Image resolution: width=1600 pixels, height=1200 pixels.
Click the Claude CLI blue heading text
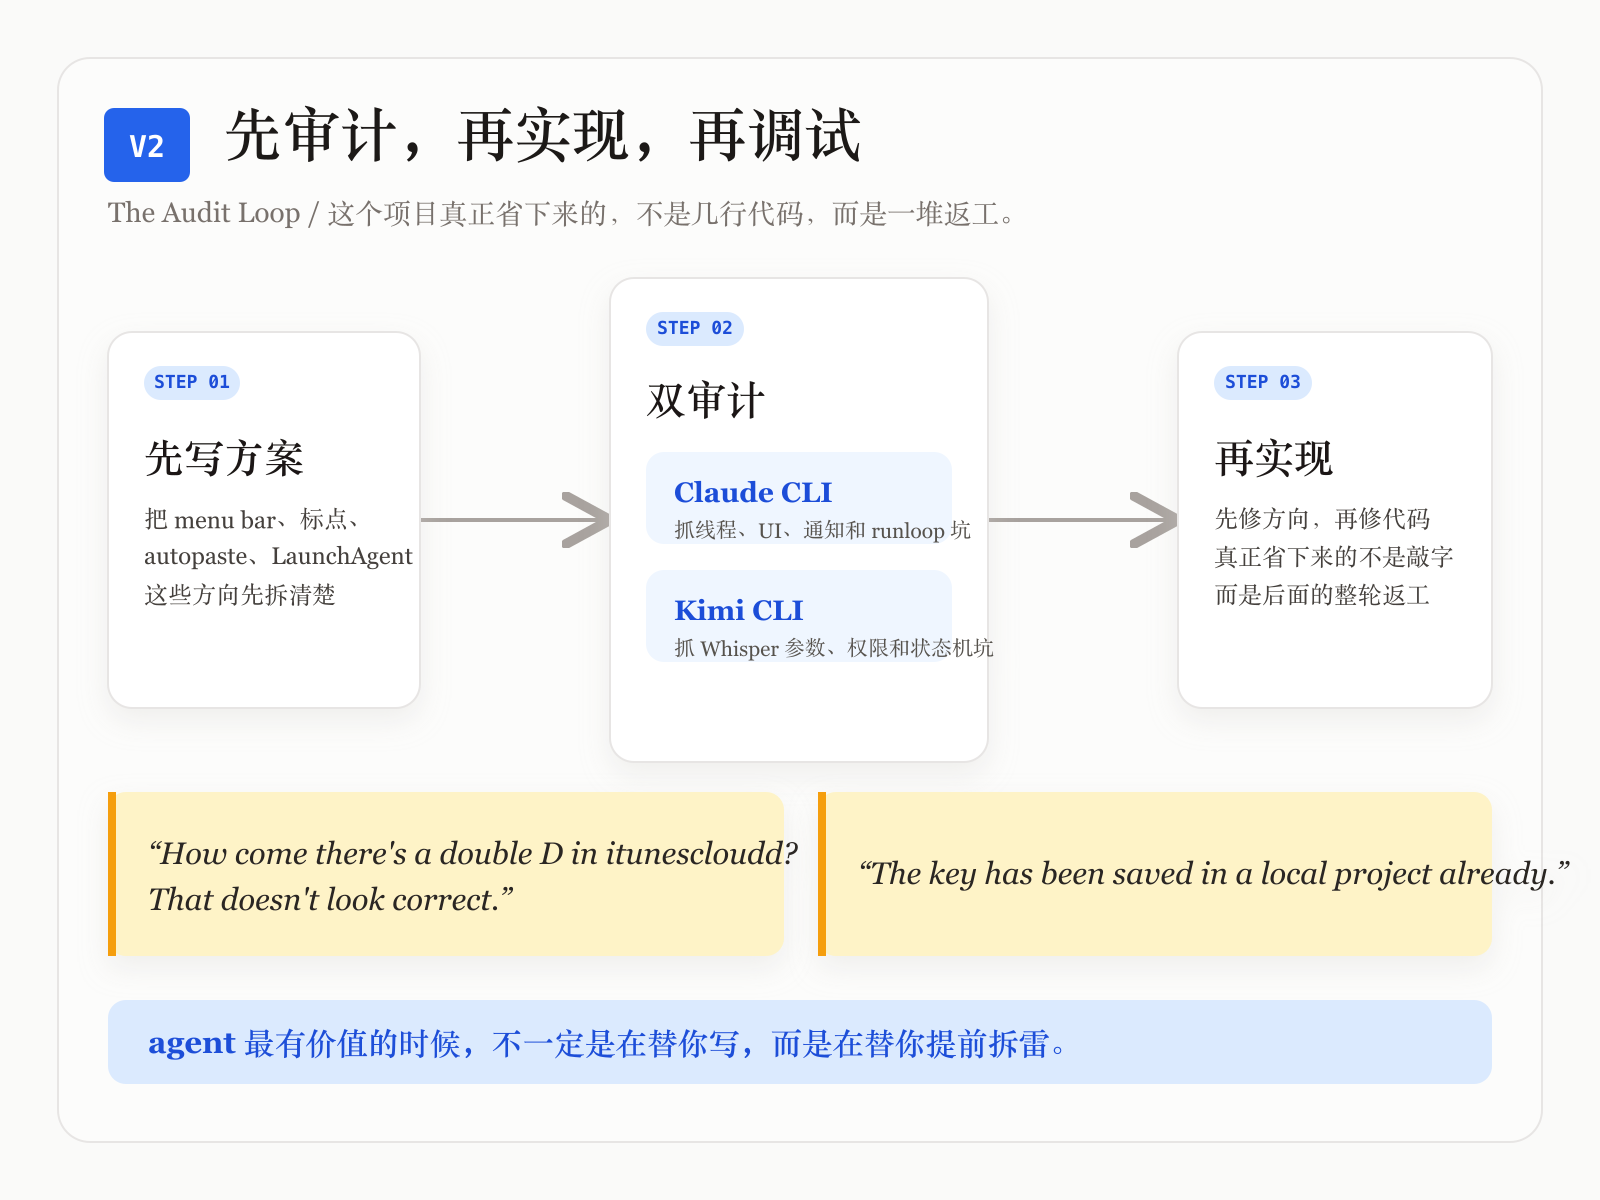coord(751,492)
